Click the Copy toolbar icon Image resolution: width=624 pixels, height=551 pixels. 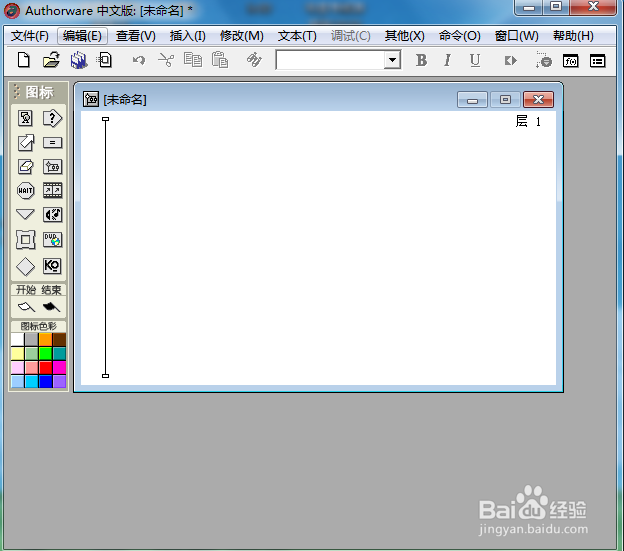pyautogui.click(x=193, y=60)
